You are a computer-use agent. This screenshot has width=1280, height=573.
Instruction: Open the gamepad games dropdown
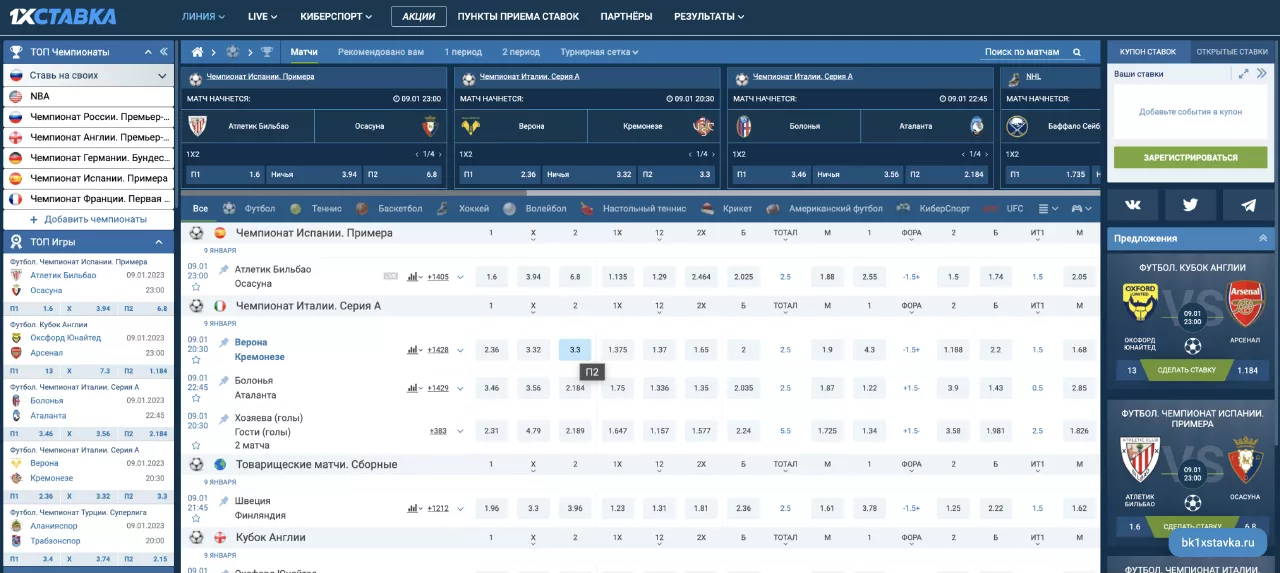(x=1082, y=209)
